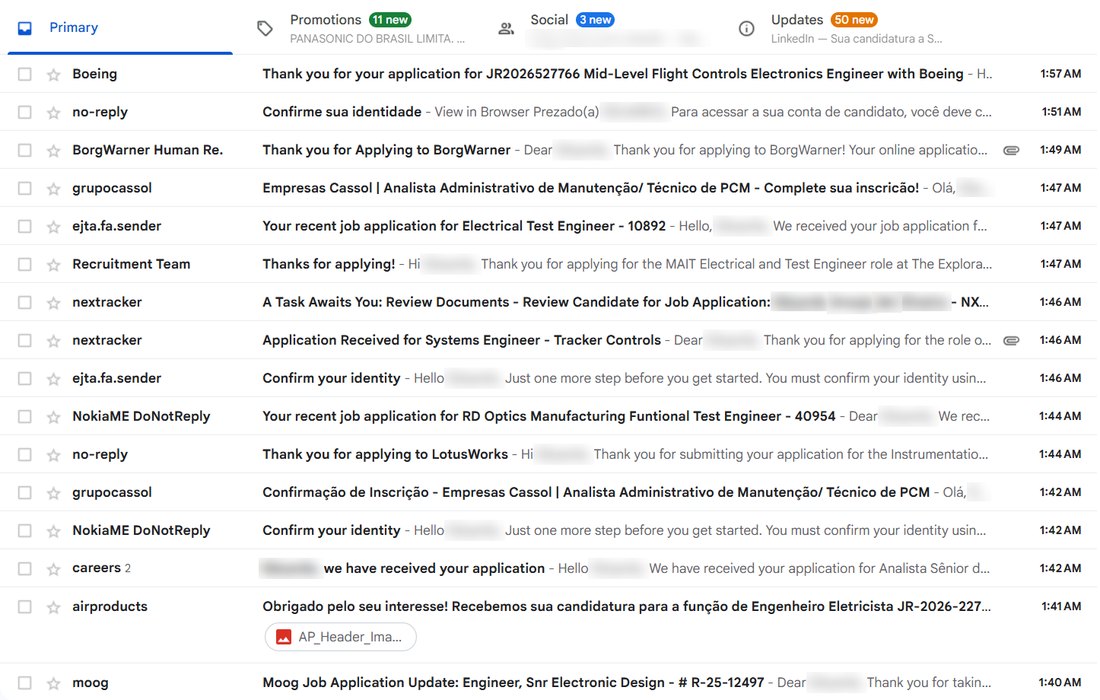Open the Promotions tab

pyautogui.click(x=362, y=28)
